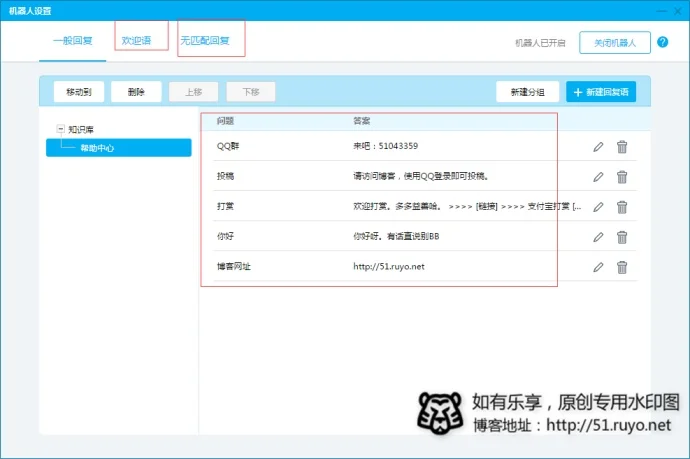
Task: Select the 博客网址 question cell
Action: tap(234, 266)
